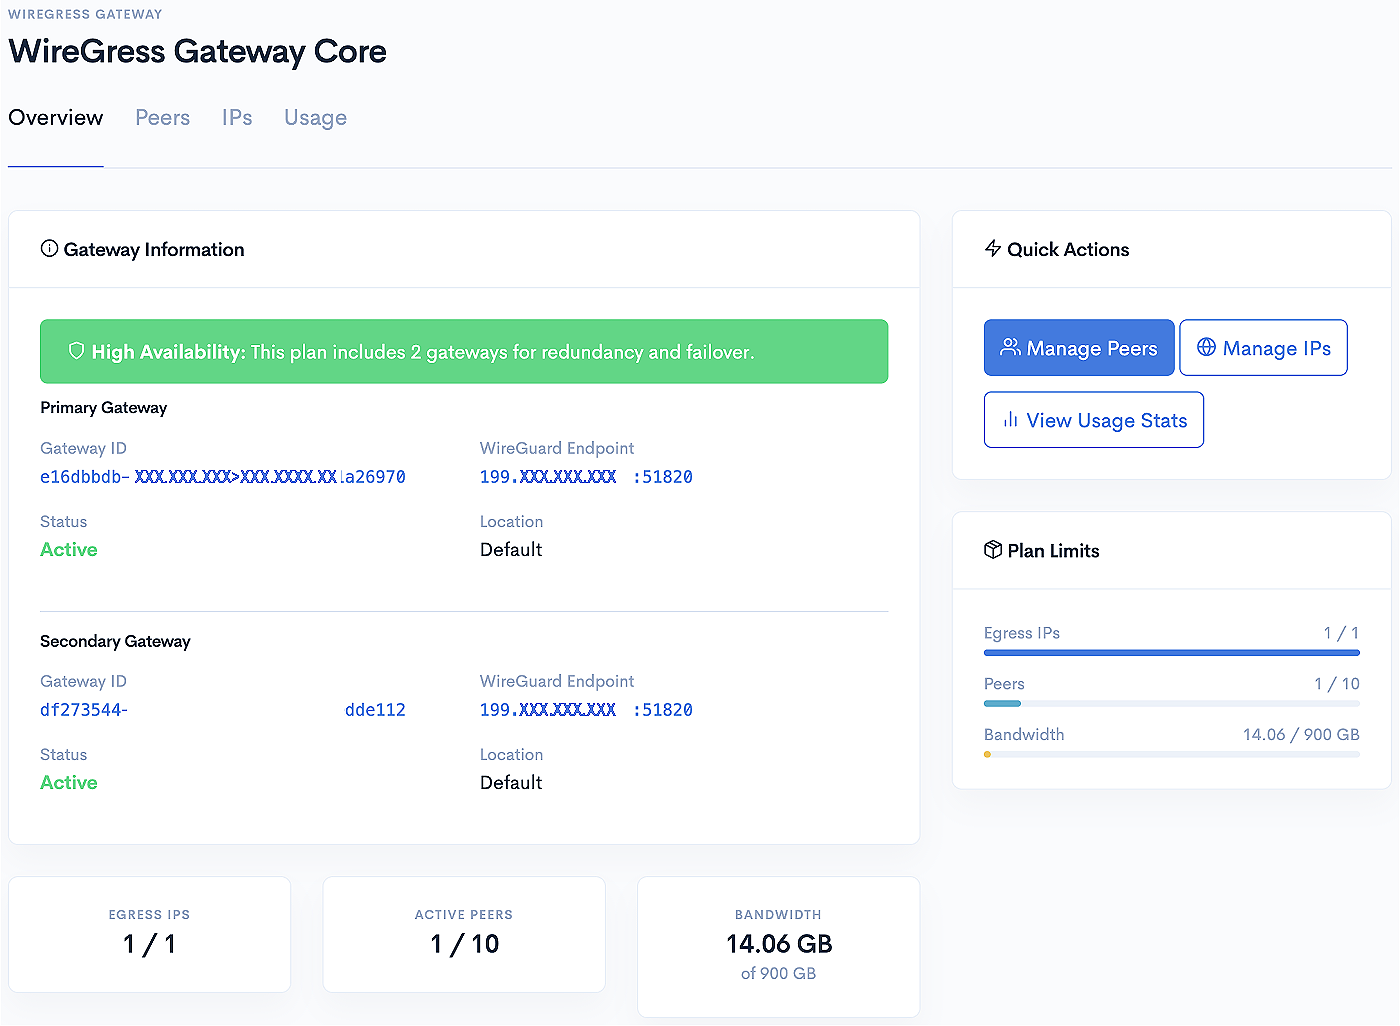Select the IPs tab

[237, 117]
